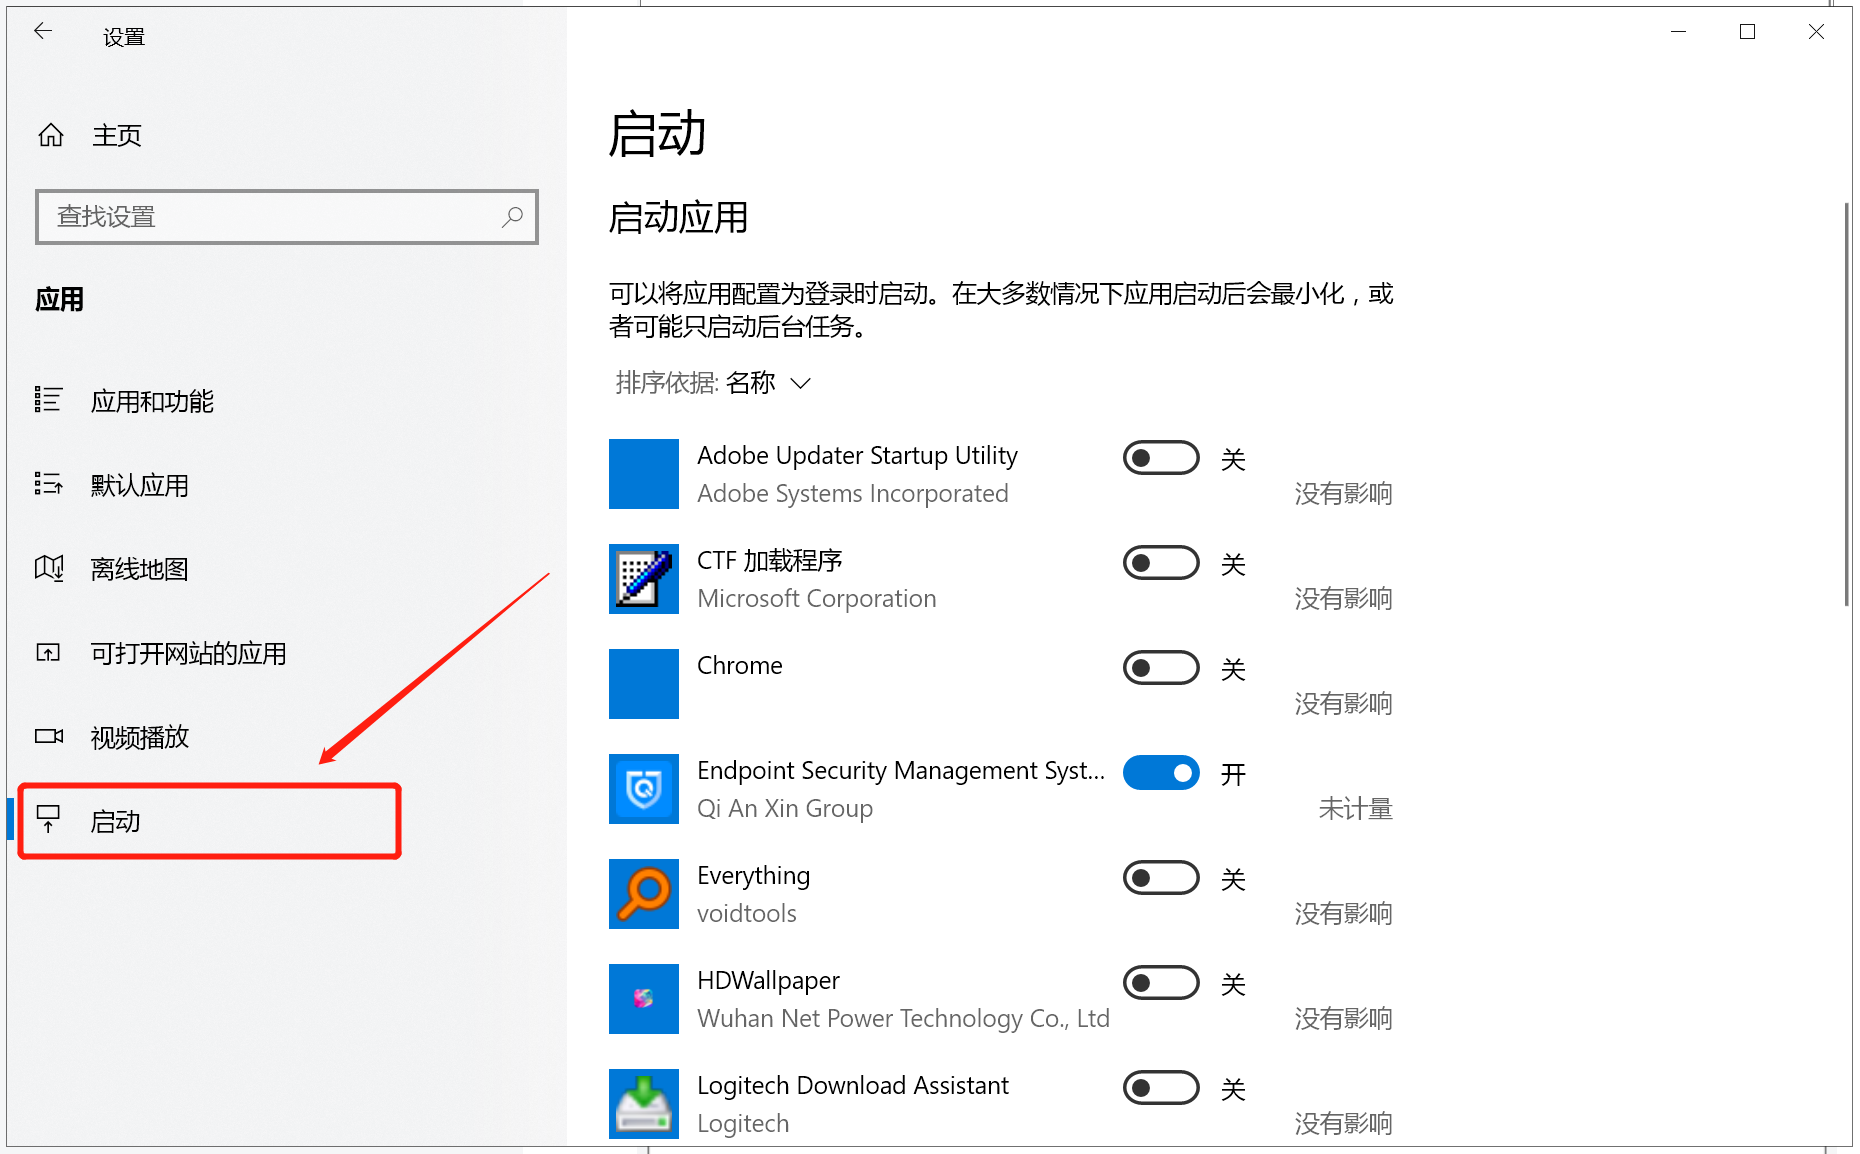1860x1154 pixels.
Task: Open the home icon next to 主页
Action: (x=51, y=135)
